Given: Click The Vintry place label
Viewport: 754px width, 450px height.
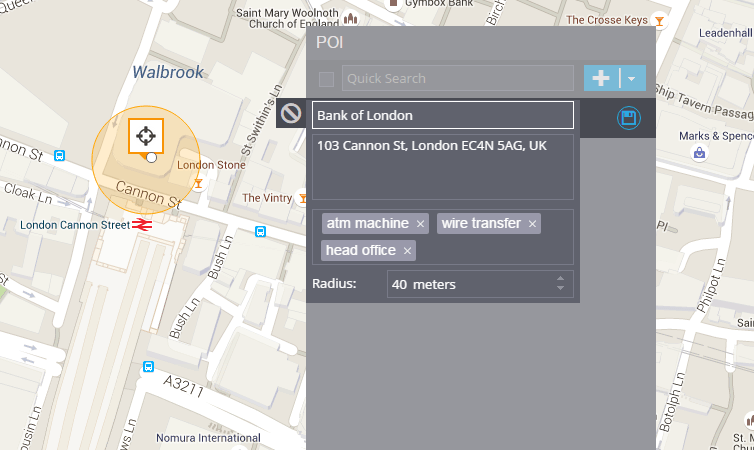Looking at the screenshot, I should pos(267,198).
